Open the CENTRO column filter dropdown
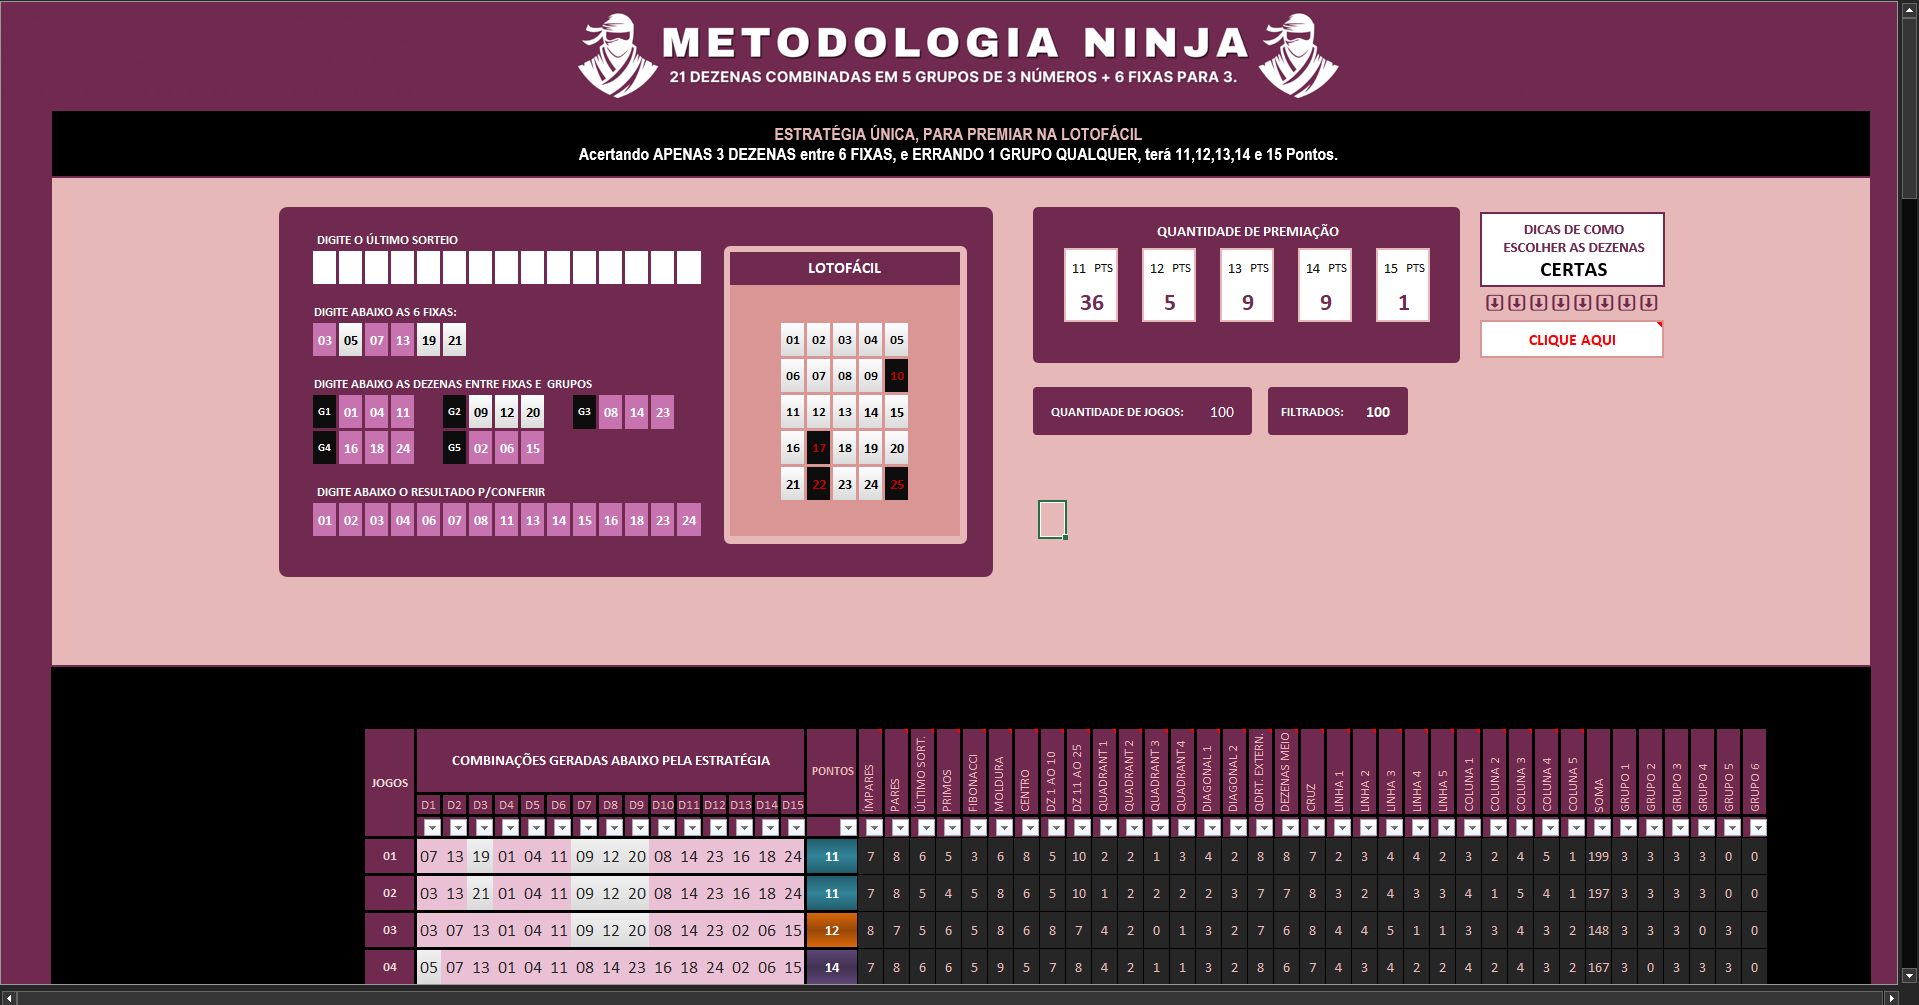Image resolution: width=1919 pixels, height=1005 pixels. click(1030, 828)
